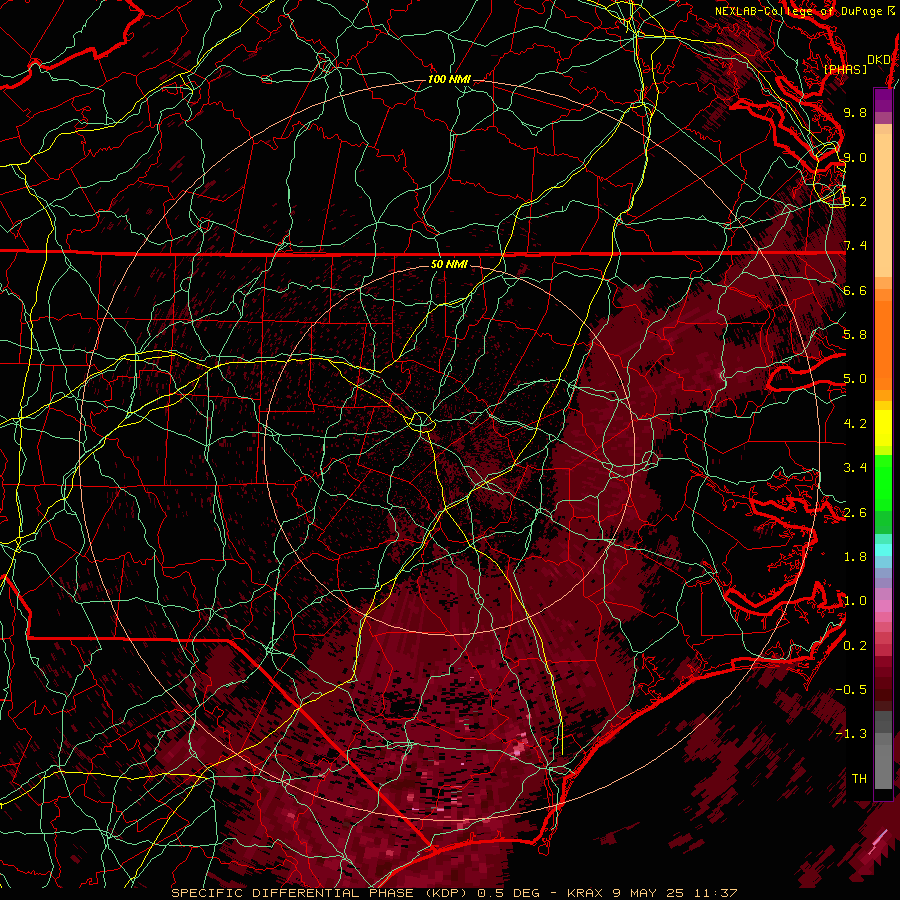Click the "50 NMI" range ring label
Screen dimensions: 900x900
click(x=449, y=264)
